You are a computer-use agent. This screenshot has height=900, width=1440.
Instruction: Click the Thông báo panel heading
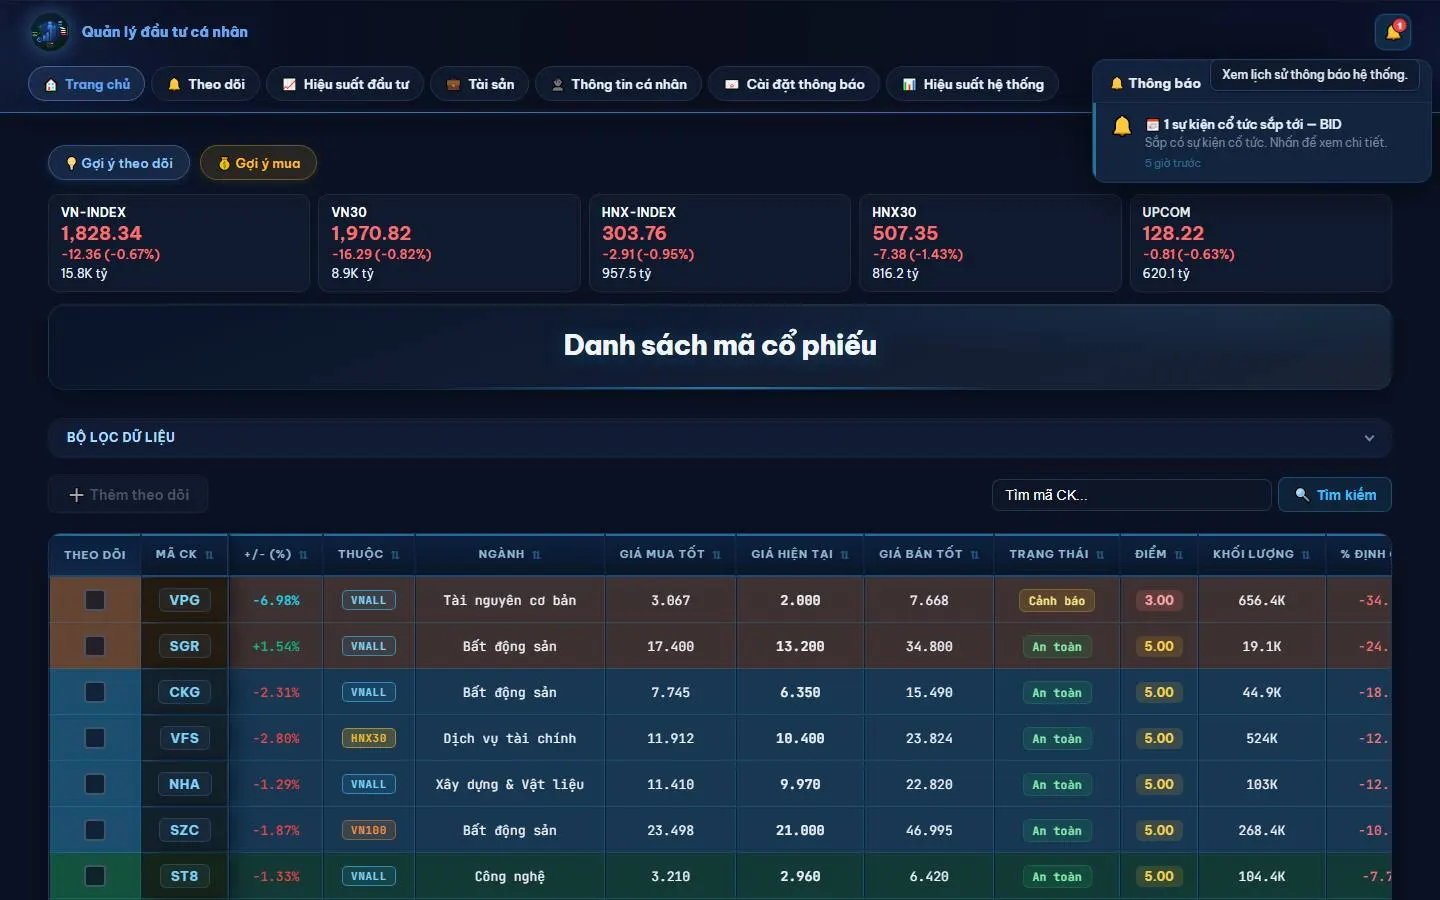(x=1155, y=83)
